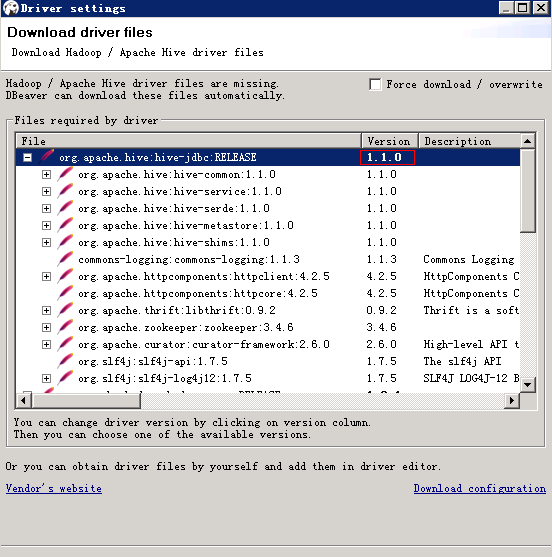The height and width of the screenshot is (557, 552).
Task: Expand the hive-common:1.1.0 node
Action: 46,174
